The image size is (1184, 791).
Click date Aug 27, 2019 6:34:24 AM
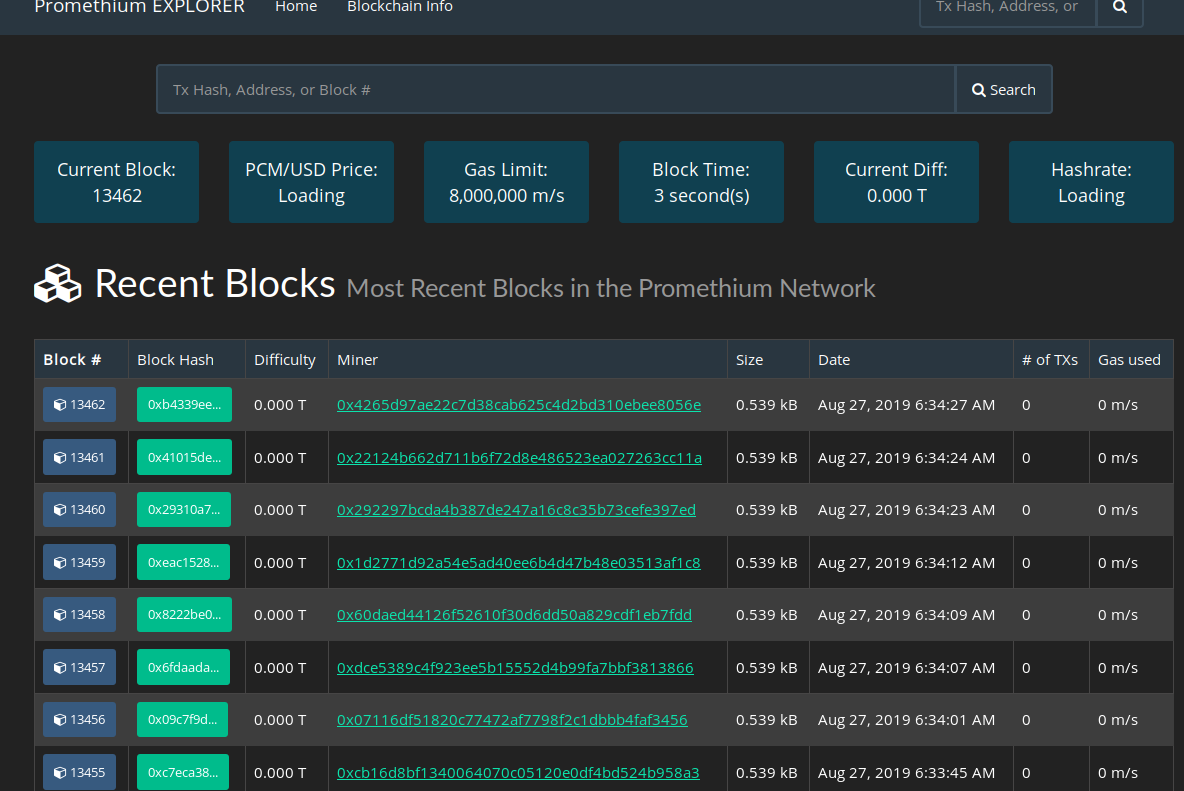coord(906,457)
